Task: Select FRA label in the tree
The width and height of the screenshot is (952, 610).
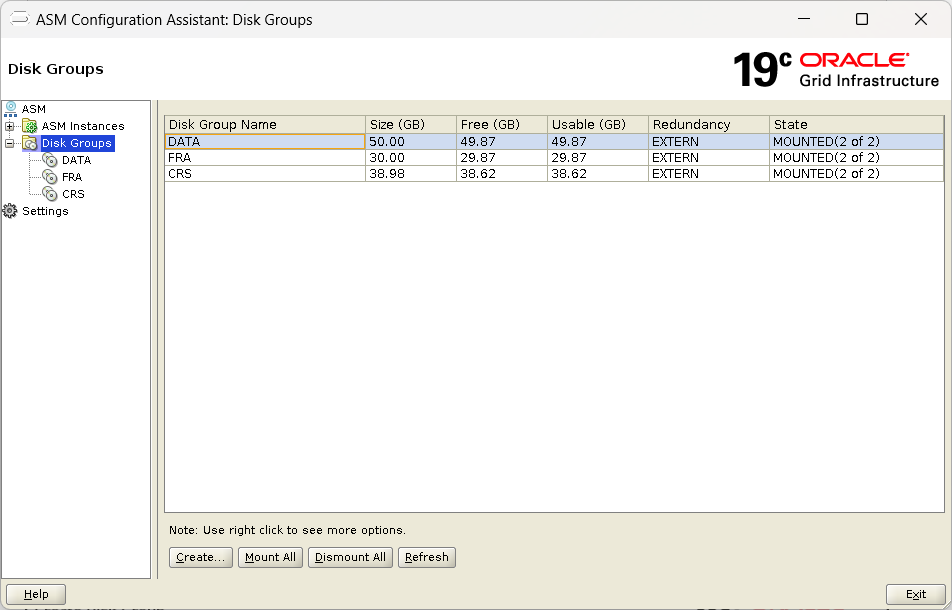Action: [72, 177]
